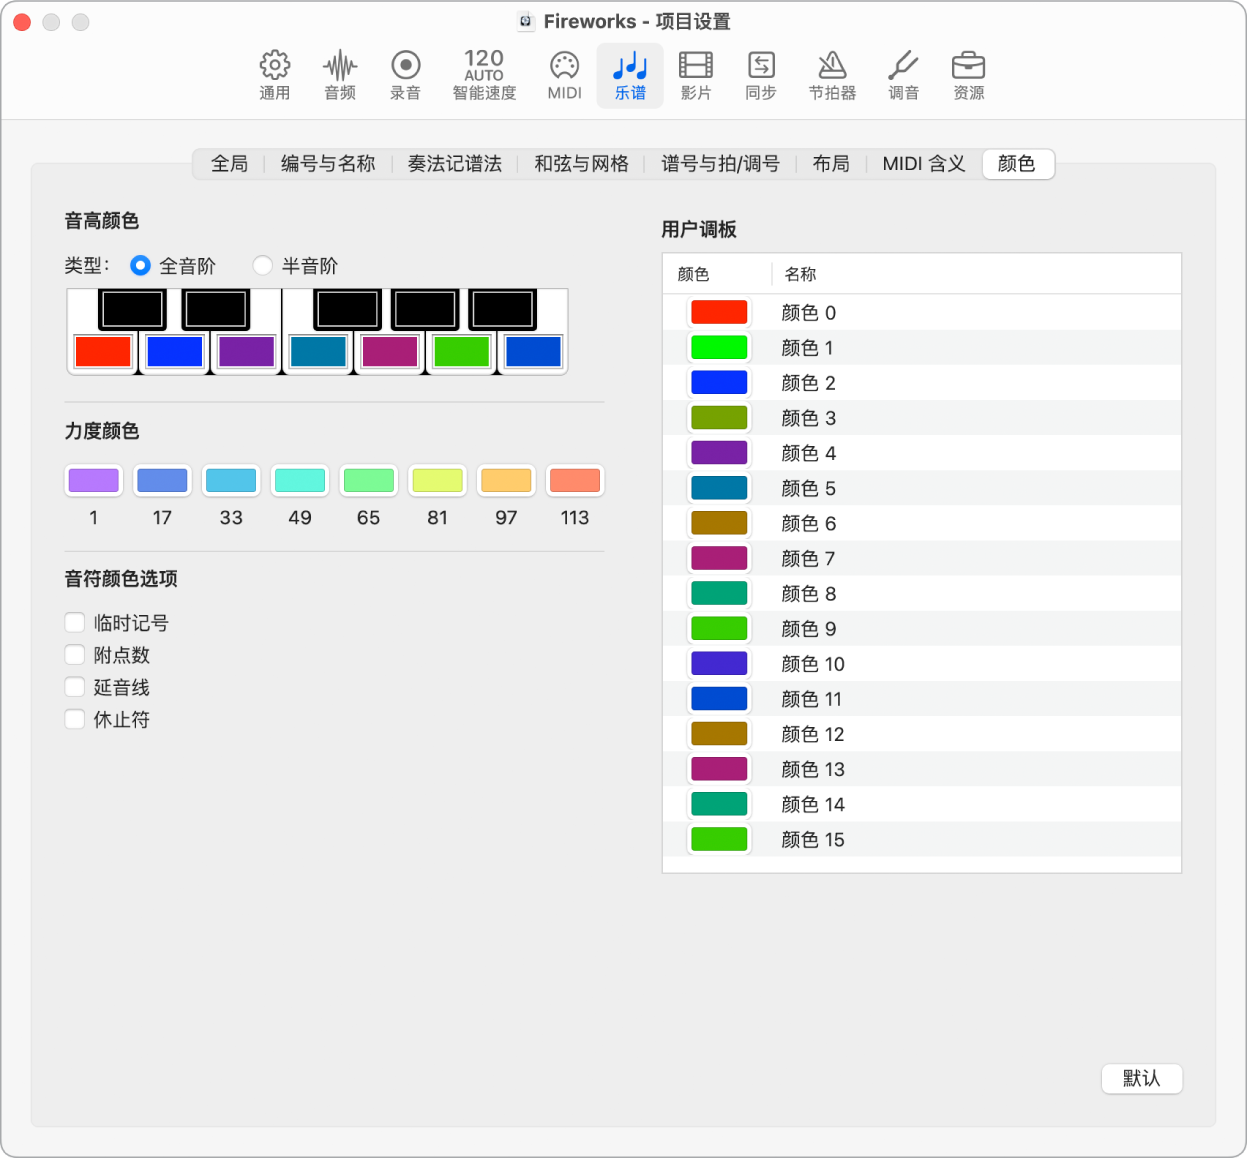This screenshot has height=1160, width=1248.
Task: Click the olive swatch of 颜色 3
Action: [x=719, y=417]
